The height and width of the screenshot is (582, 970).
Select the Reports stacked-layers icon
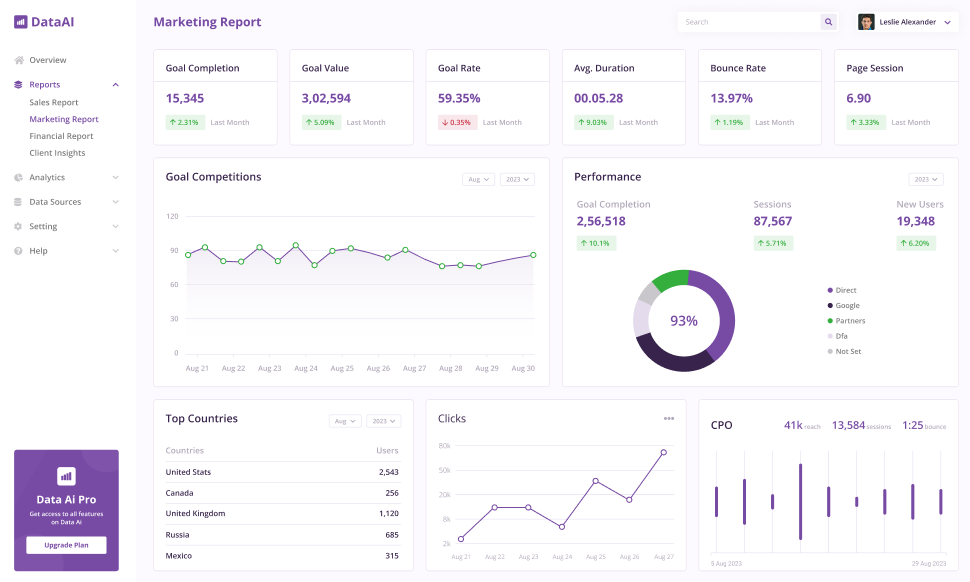pyautogui.click(x=18, y=84)
